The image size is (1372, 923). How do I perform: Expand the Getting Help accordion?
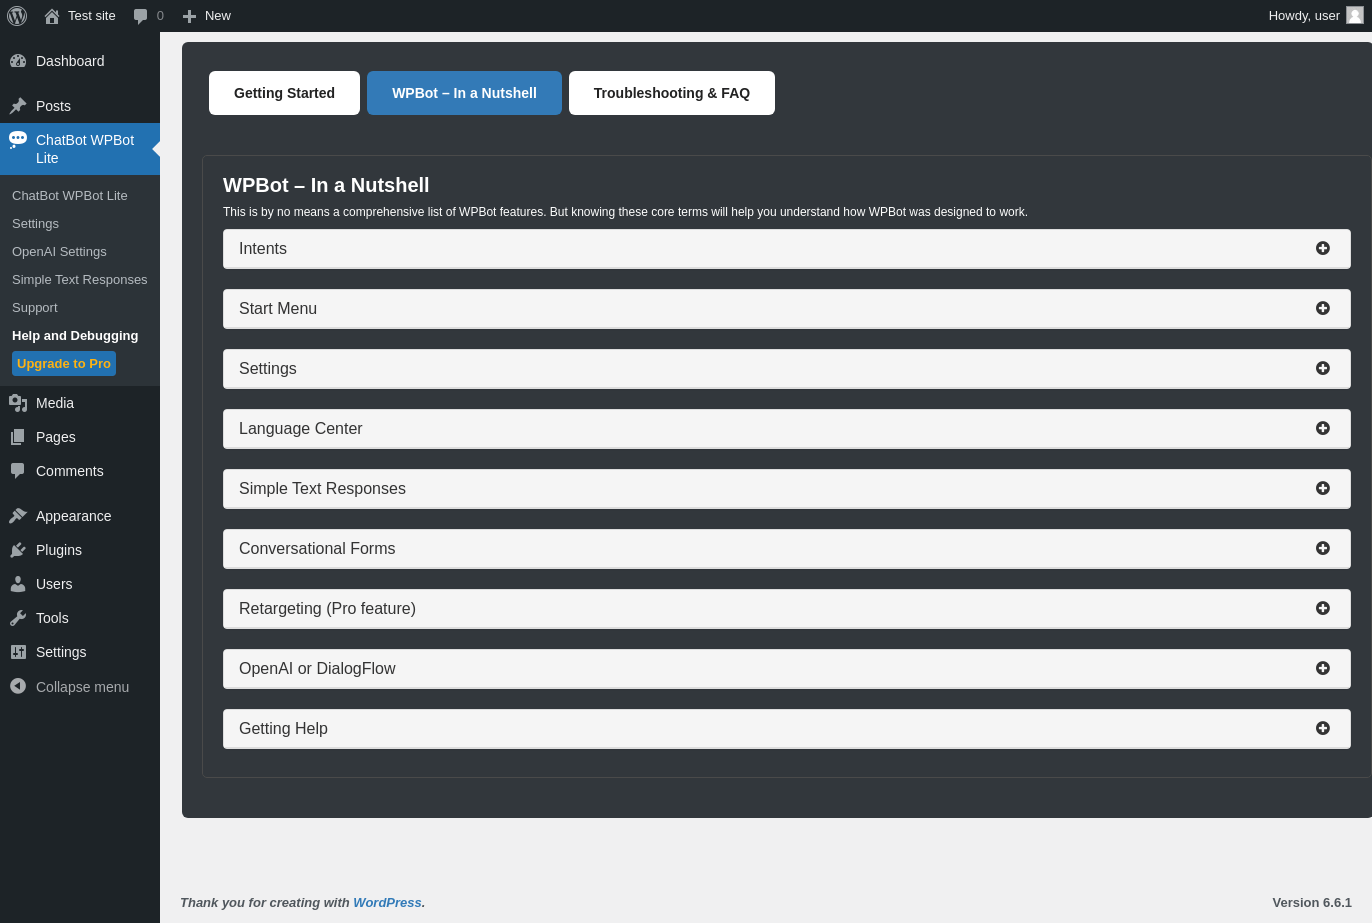[787, 729]
